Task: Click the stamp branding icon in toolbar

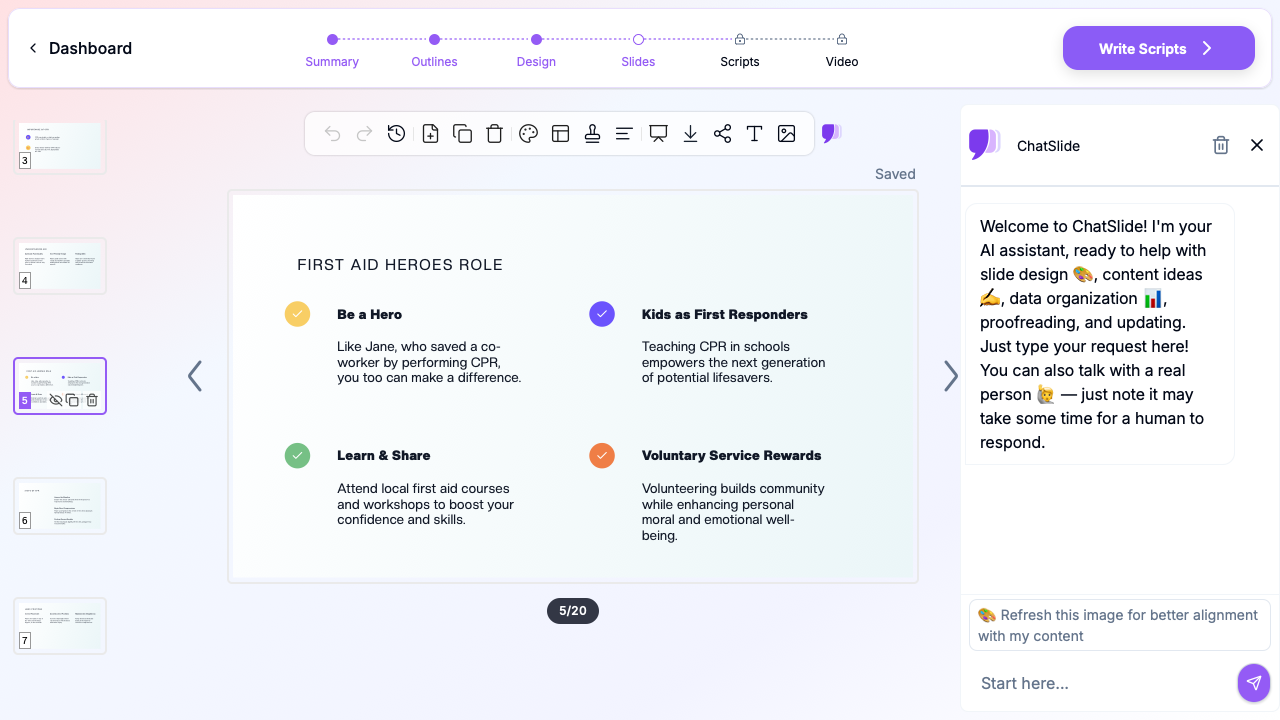Action: (592, 133)
